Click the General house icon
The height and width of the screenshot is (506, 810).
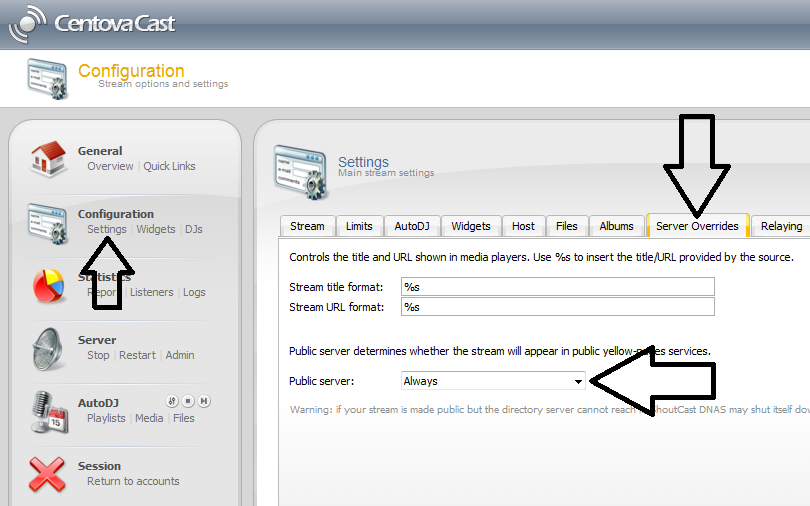(x=48, y=159)
